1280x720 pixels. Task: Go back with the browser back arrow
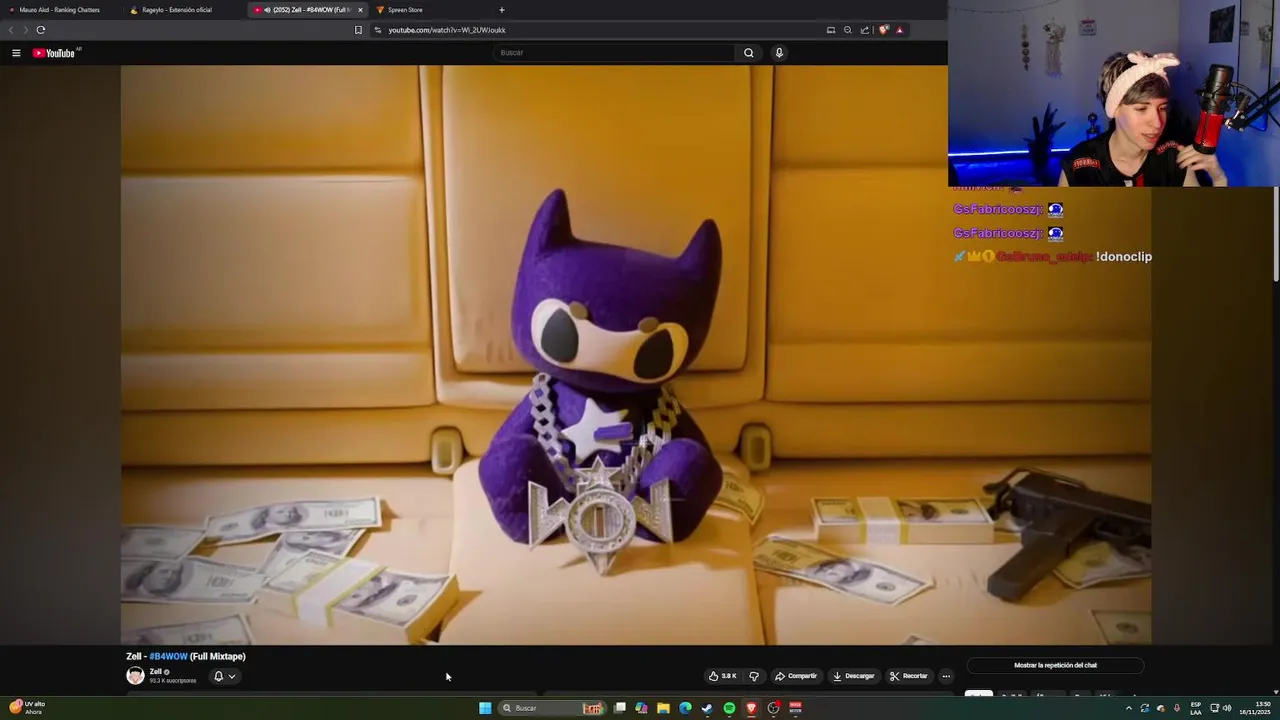coord(12,30)
